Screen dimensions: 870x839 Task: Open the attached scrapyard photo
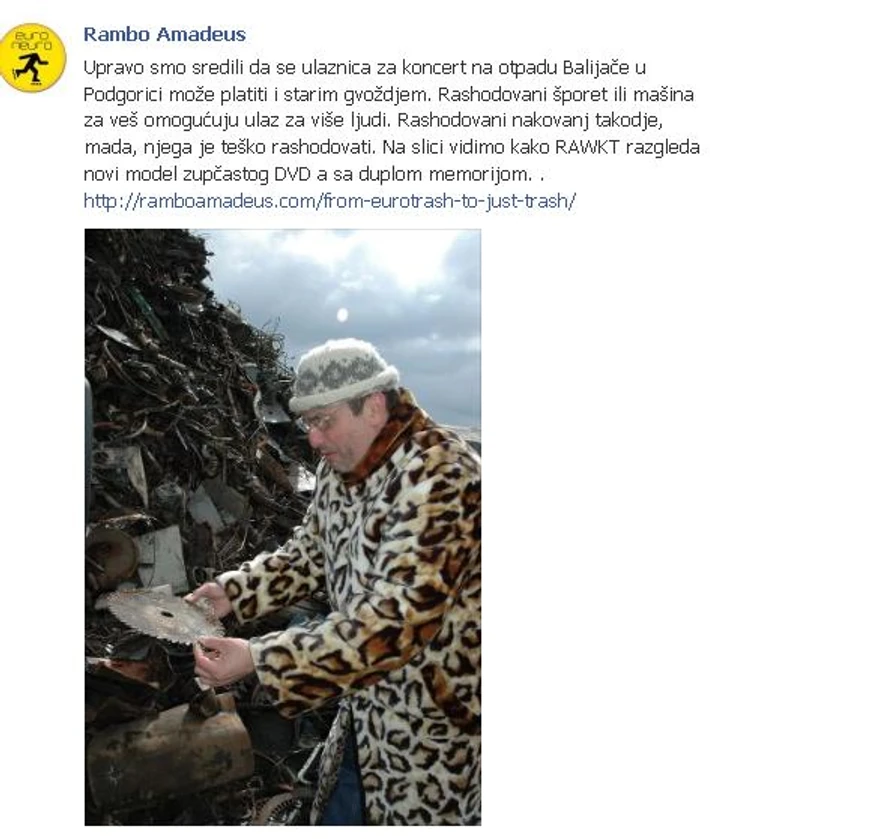283,527
